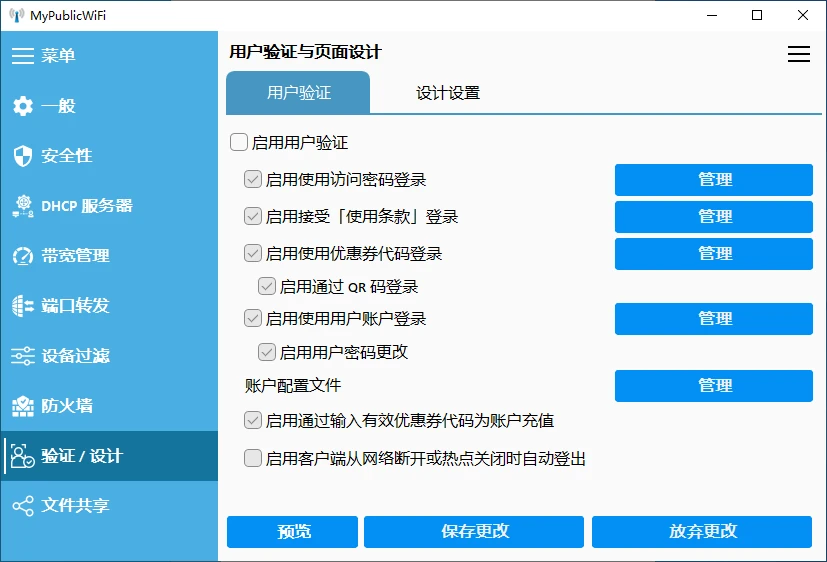The height and width of the screenshot is (562, 827).
Task: Open 带宽管理 gauge icon
Action: (22, 256)
